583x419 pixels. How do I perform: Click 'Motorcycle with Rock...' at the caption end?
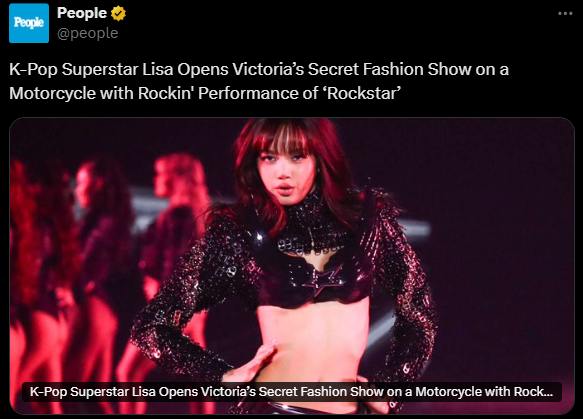[x=484, y=391]
